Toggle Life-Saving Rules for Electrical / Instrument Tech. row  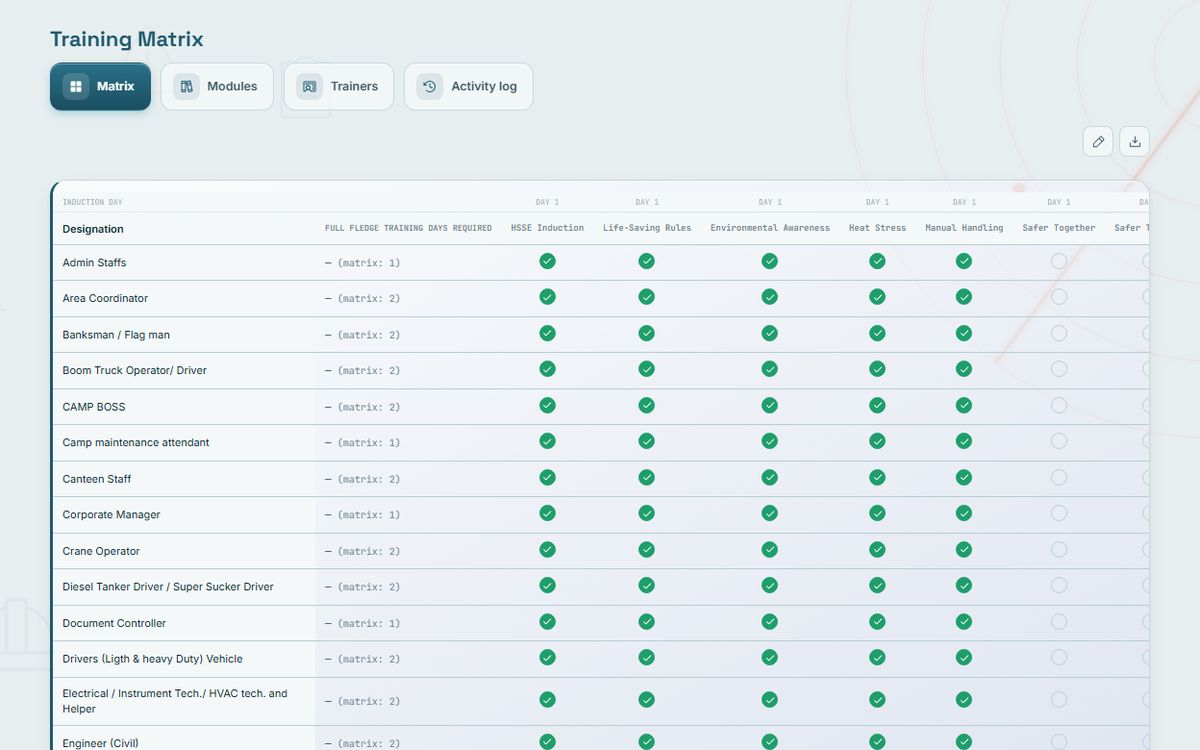(647, 699)
